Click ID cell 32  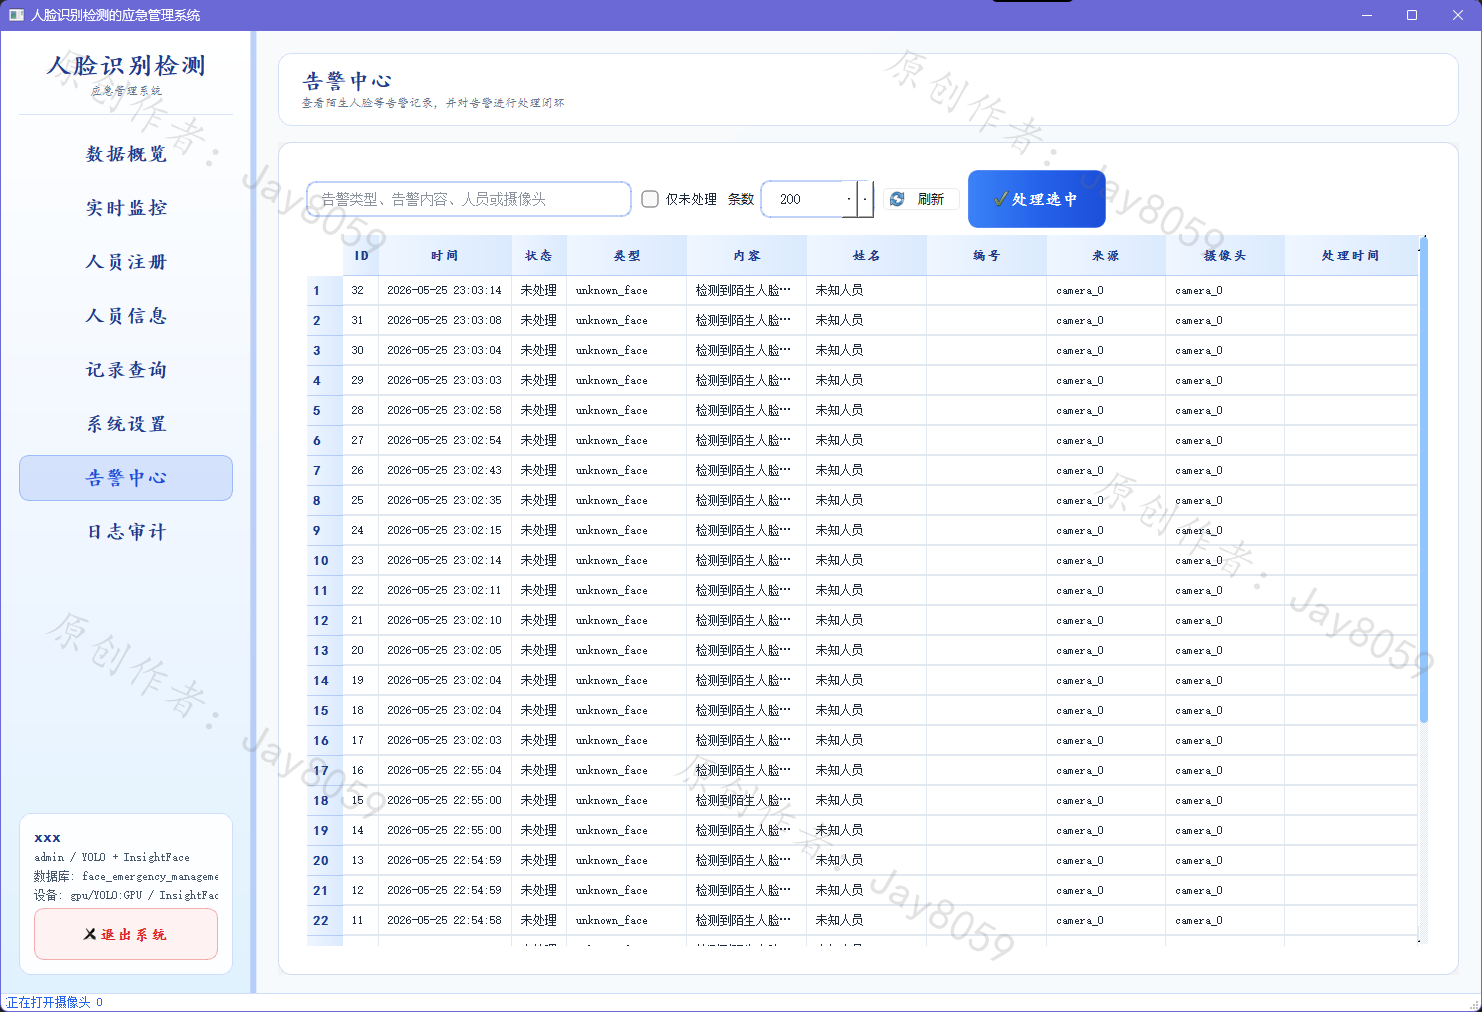[x=361, y=291]
